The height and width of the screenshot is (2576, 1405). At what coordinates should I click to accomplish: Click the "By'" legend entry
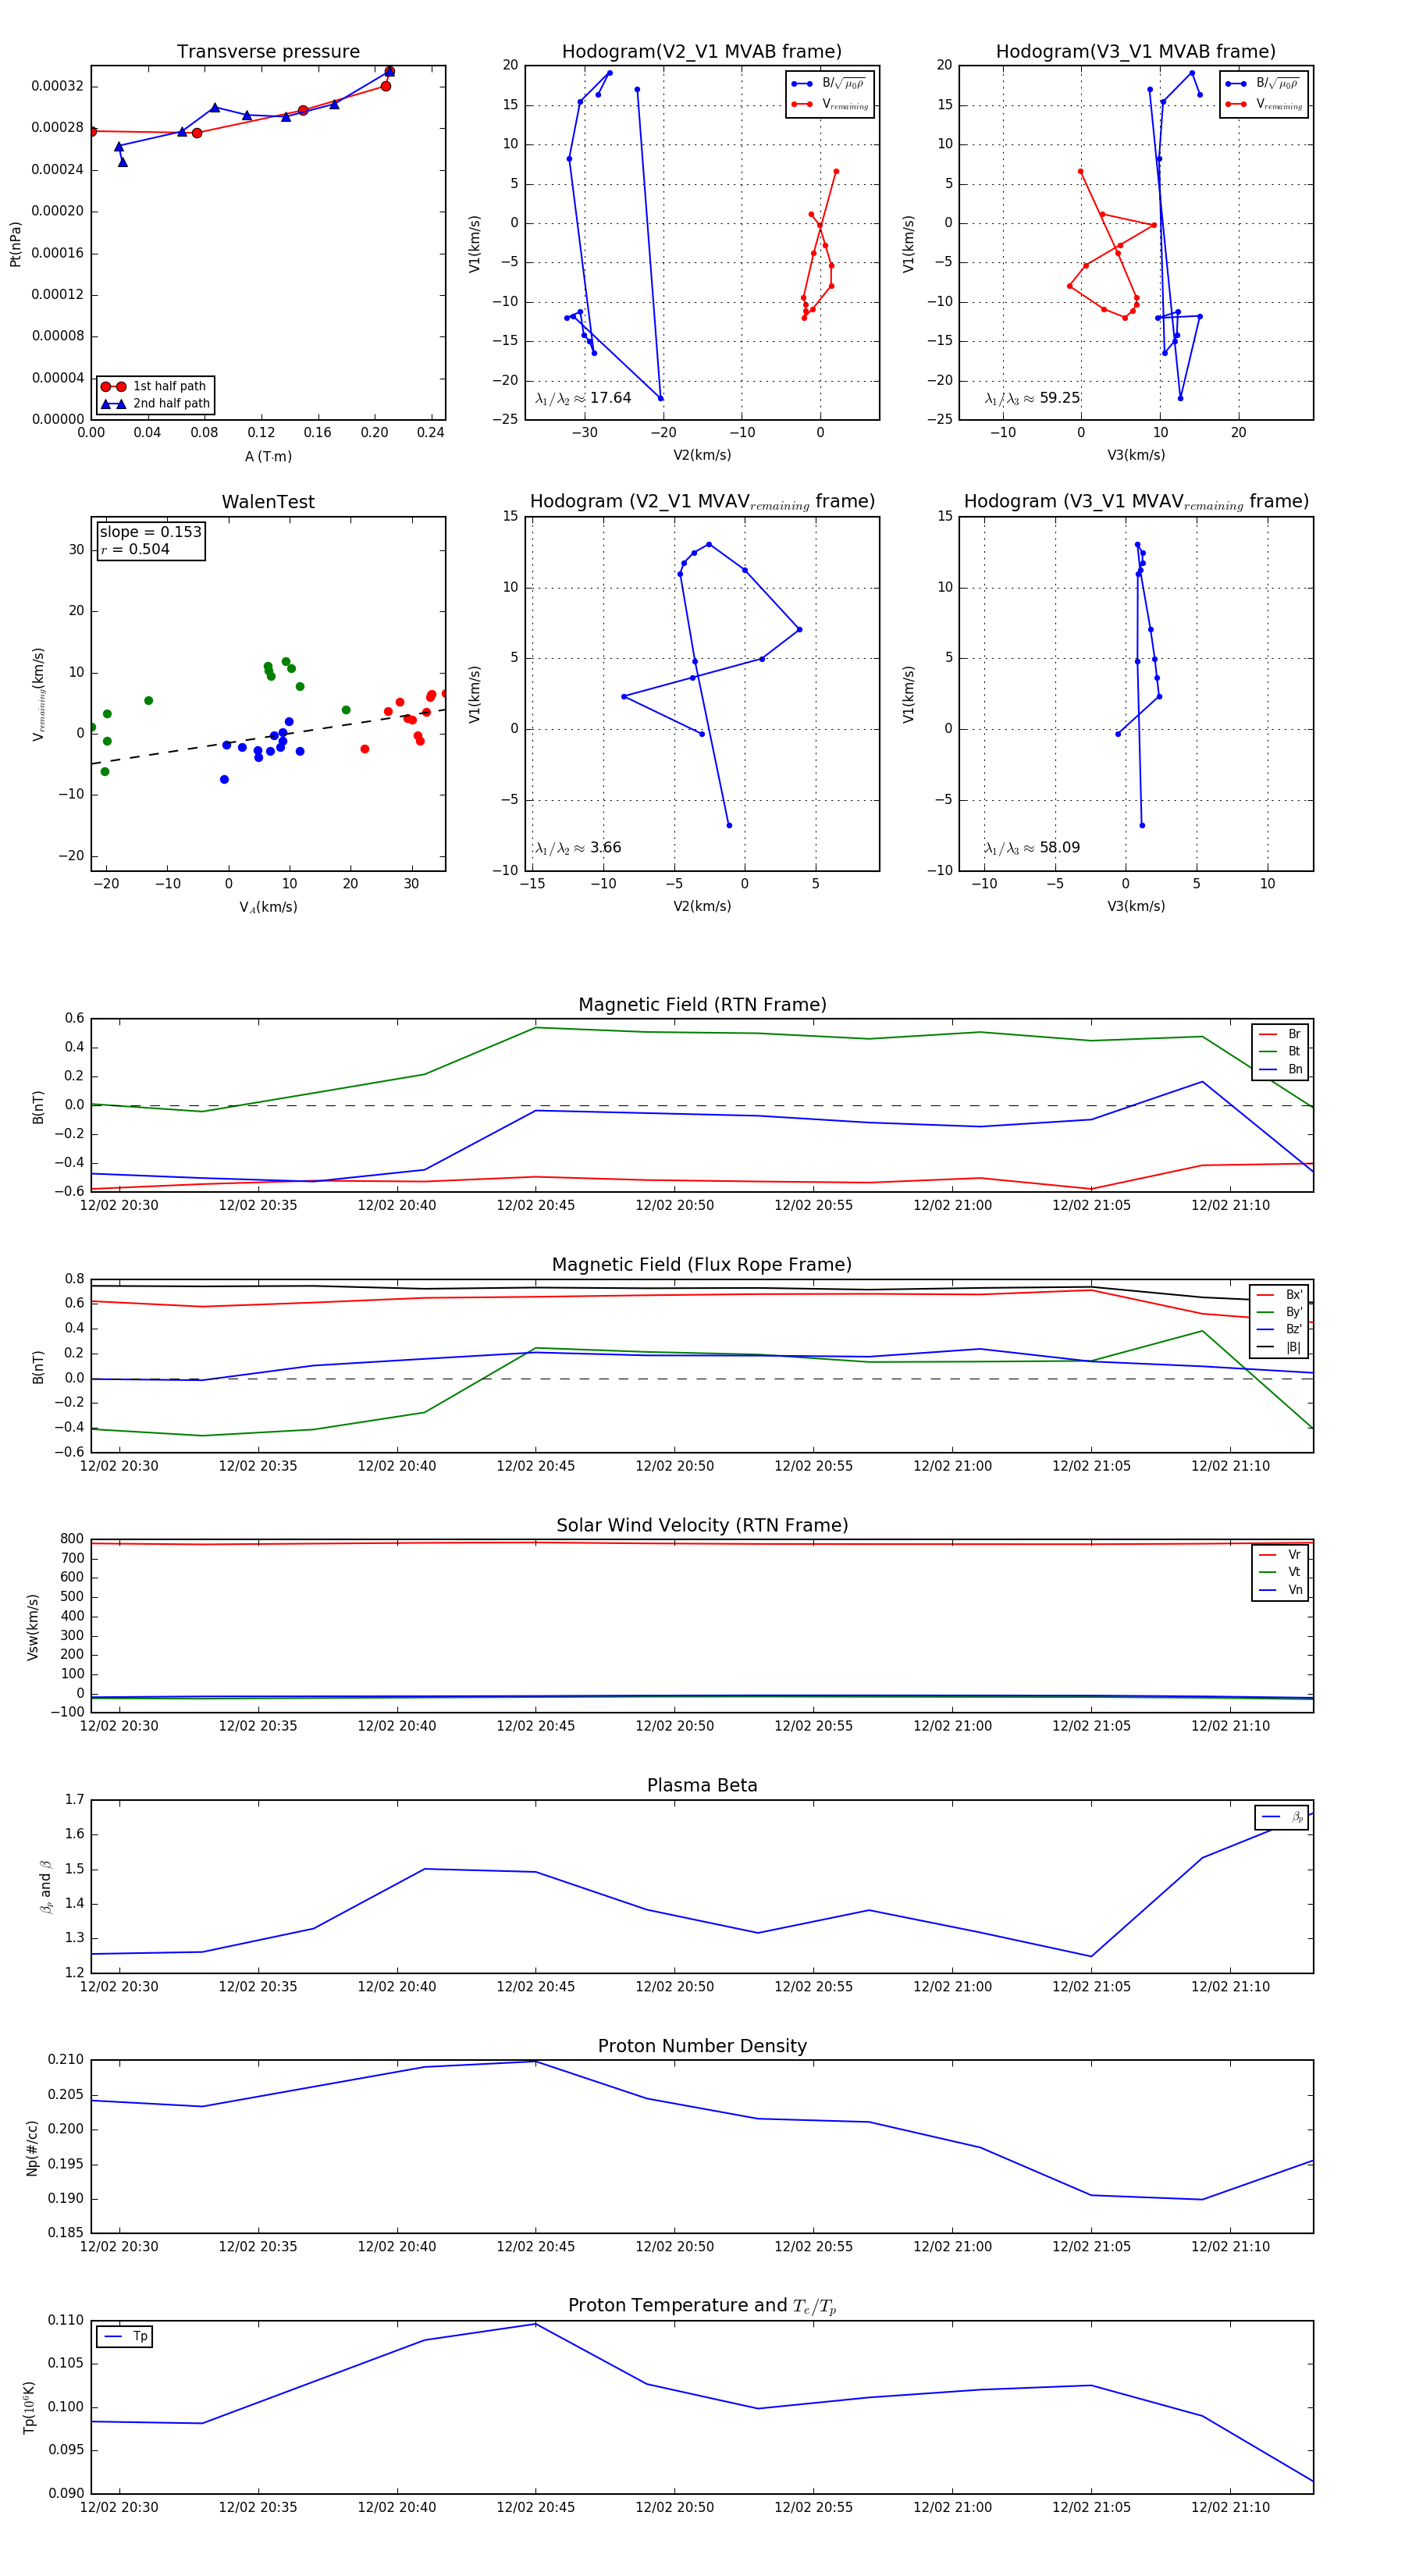(x=1279, y=1312)
